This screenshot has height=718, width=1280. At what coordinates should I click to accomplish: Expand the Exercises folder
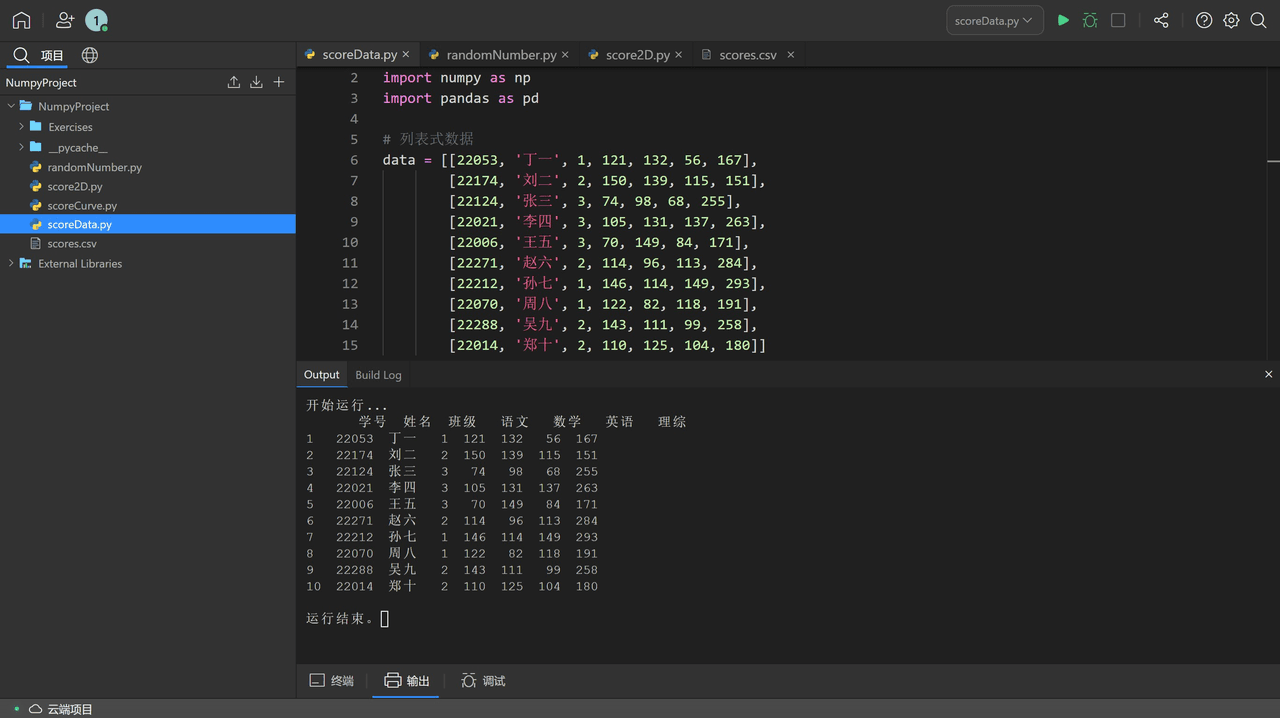[22, 126]
